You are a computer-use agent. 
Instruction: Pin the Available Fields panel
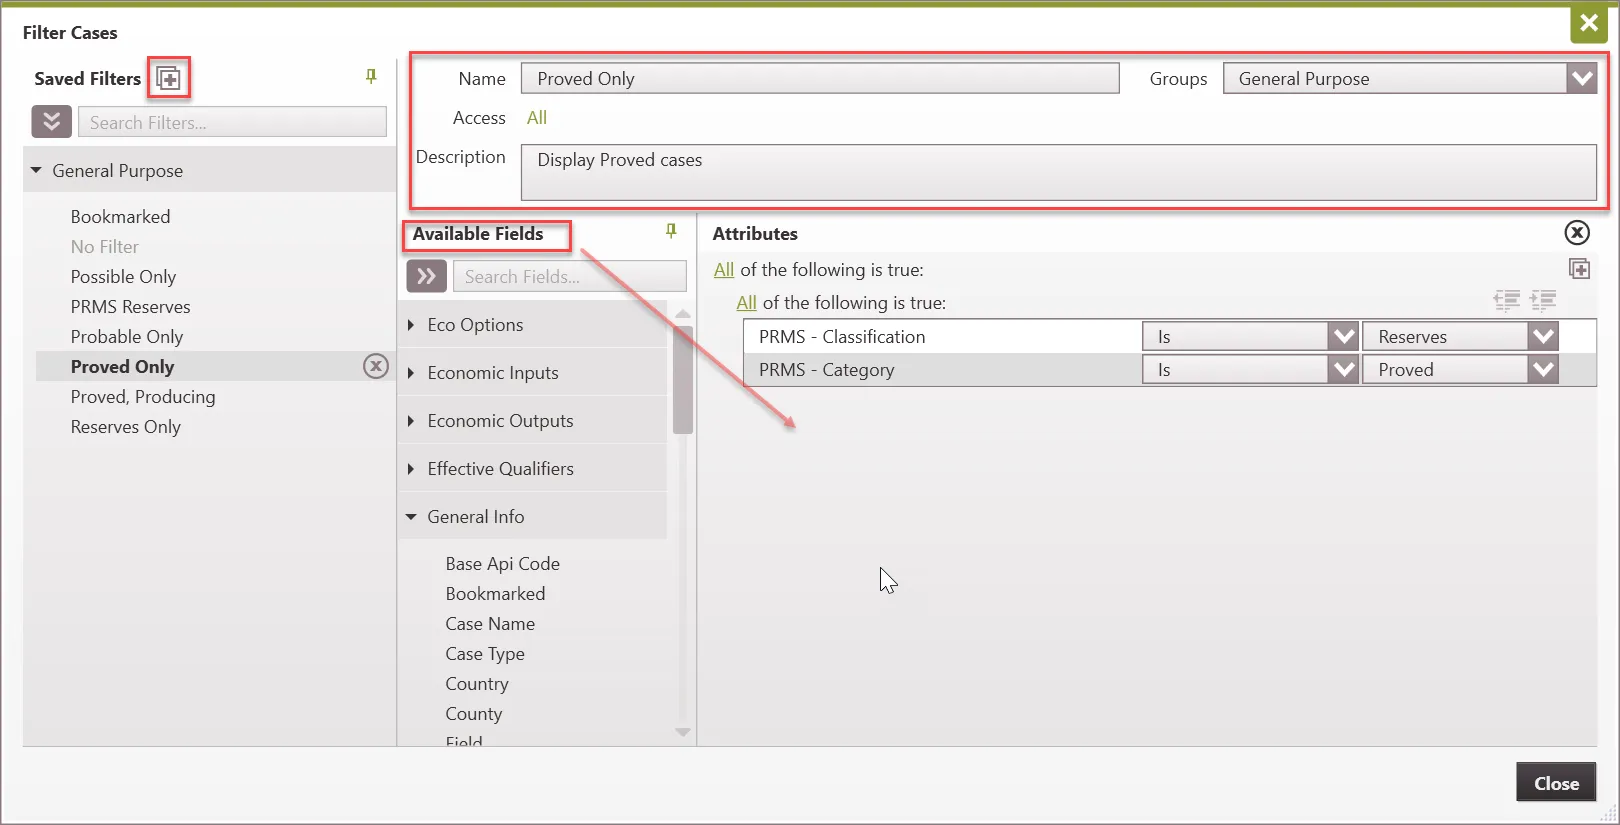pyautogui.click(x=671, y=231)
